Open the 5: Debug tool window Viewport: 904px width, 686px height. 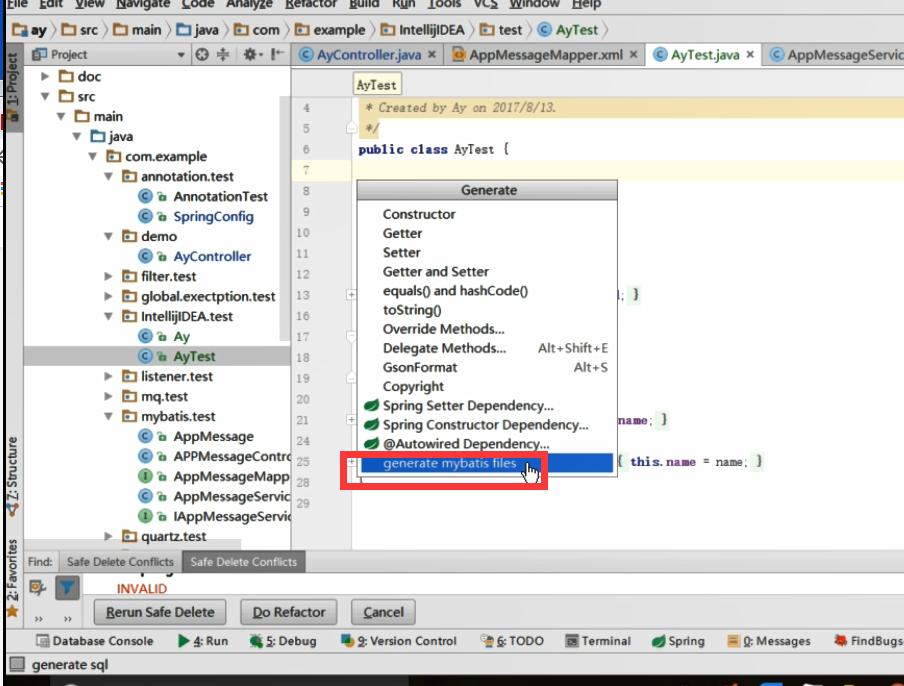(283, 641)
